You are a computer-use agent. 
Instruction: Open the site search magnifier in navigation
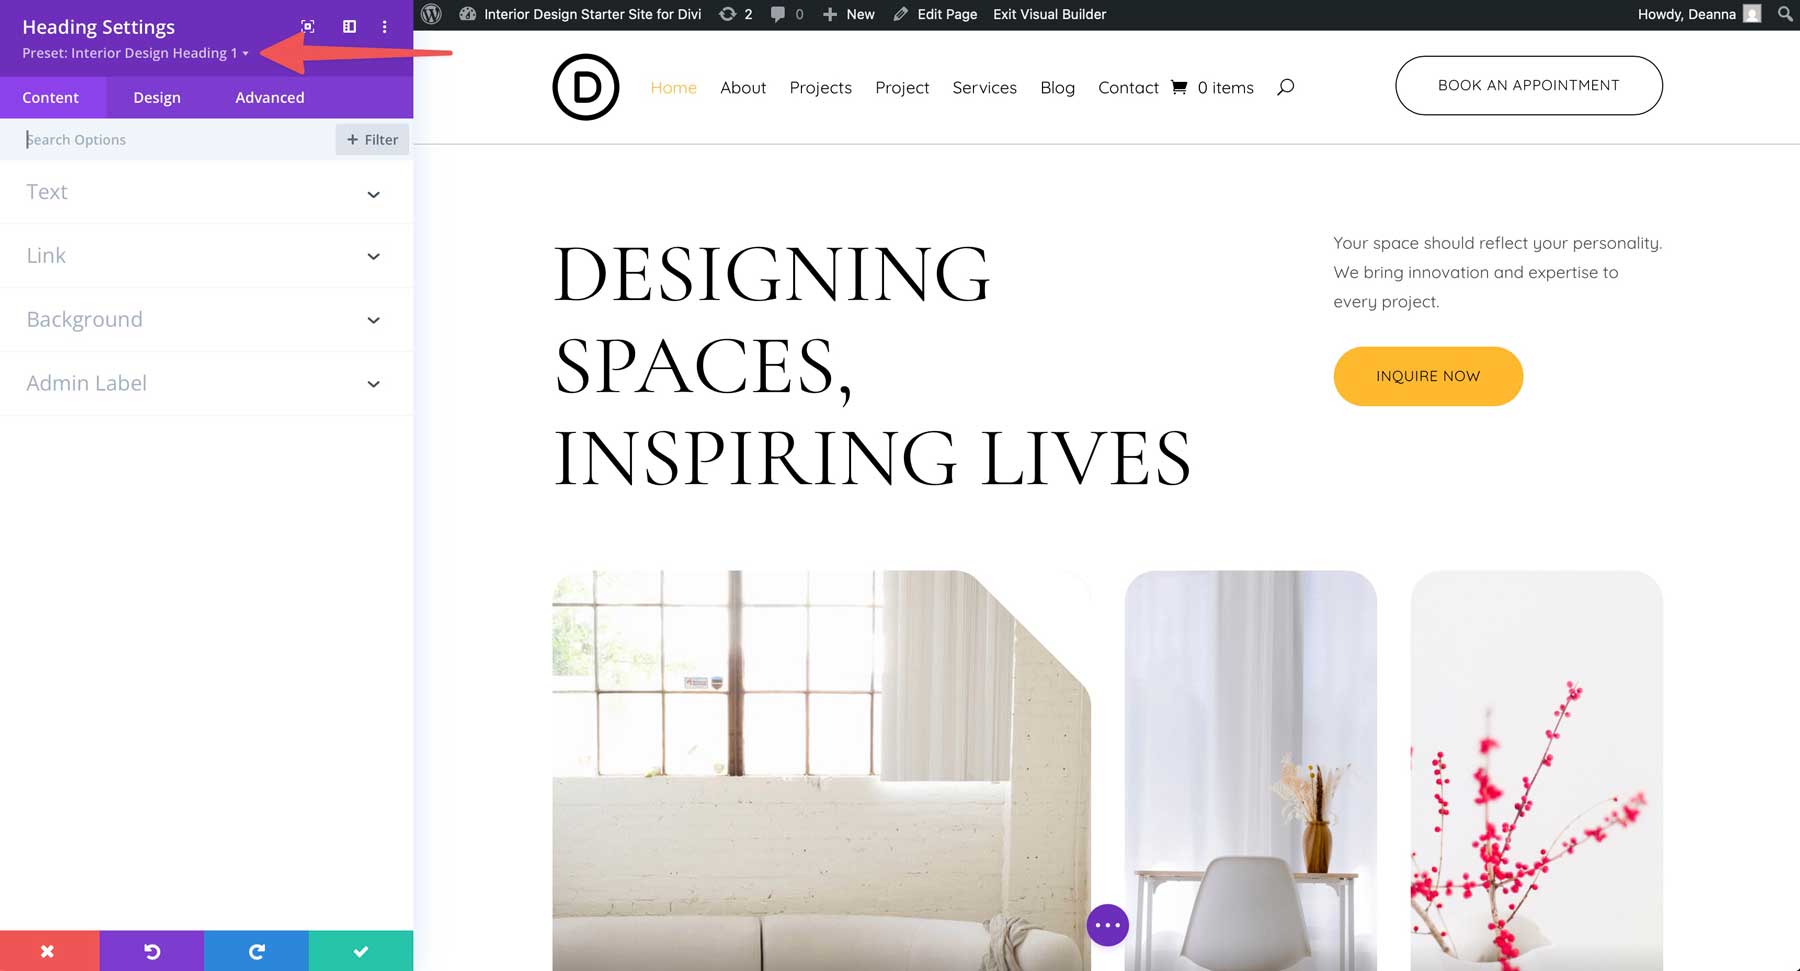(1286, 87)
